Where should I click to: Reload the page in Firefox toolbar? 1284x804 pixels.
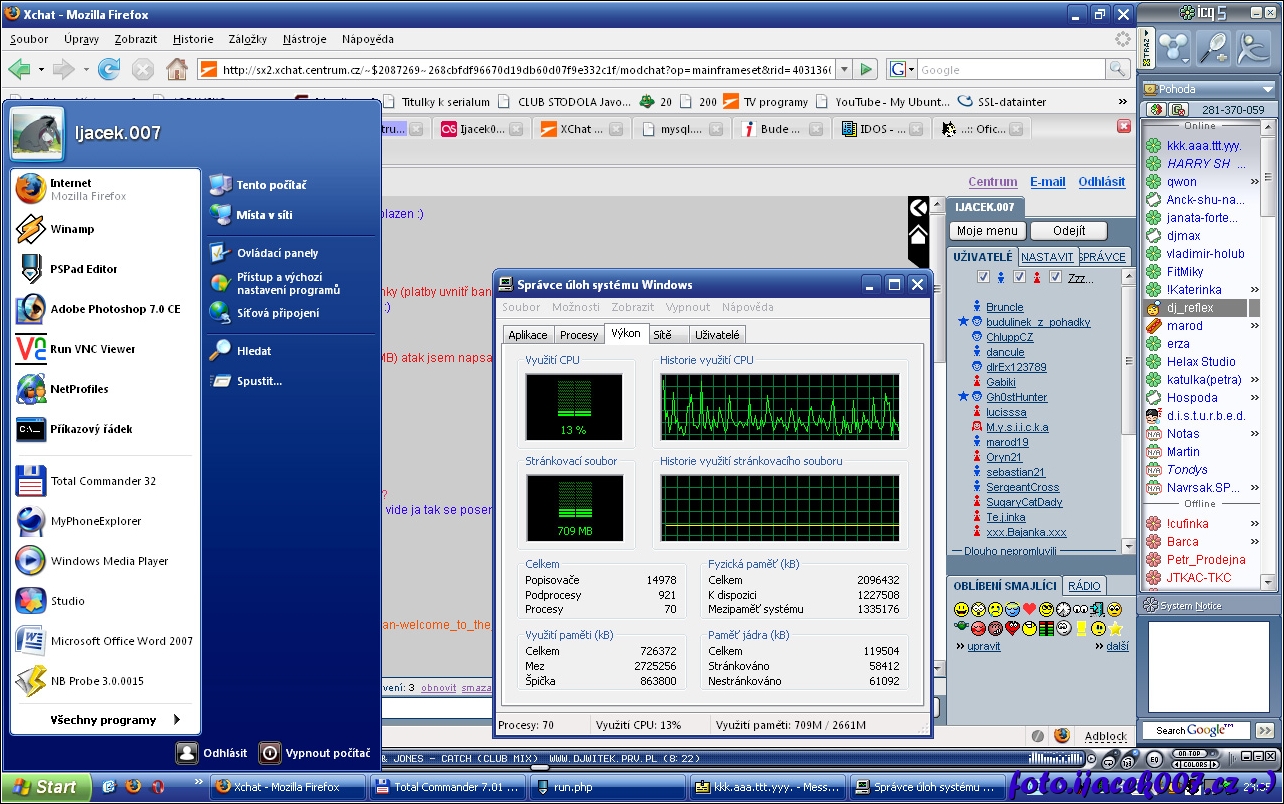[109, 69]
